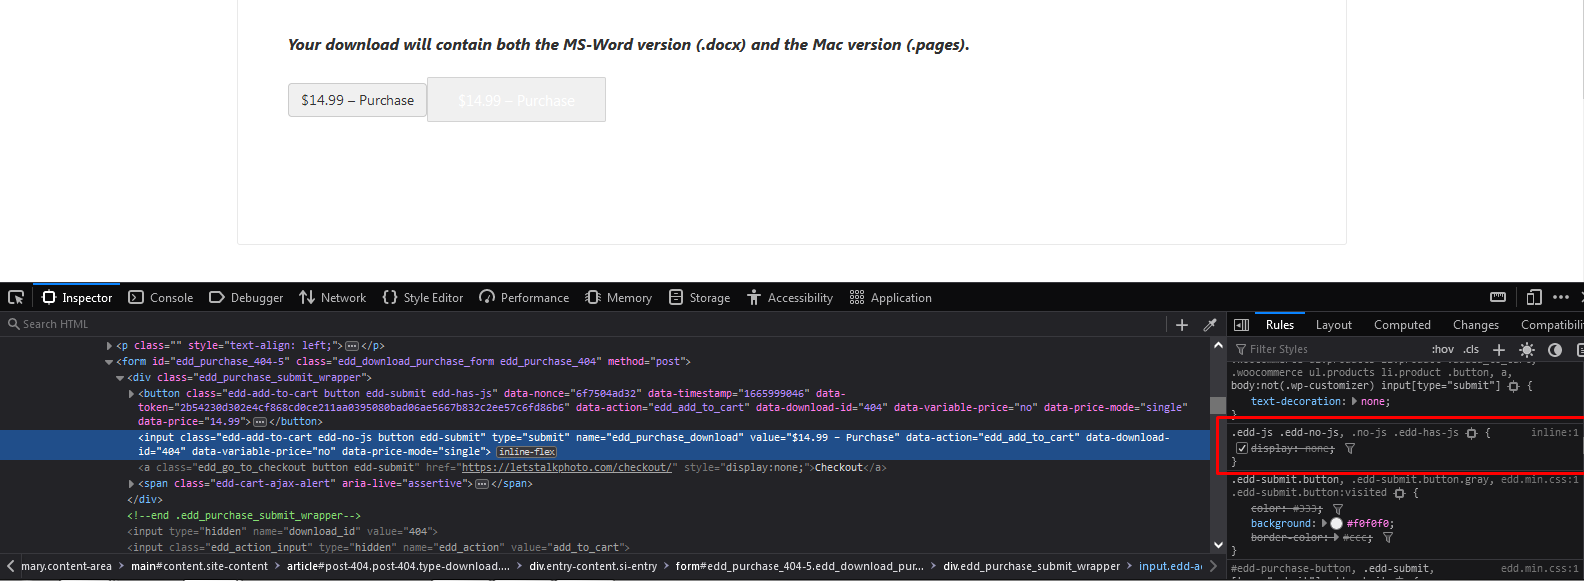Image resolution: width=1584 pixels, height=581 pixels.
Task: Re-enable the display: none declaration checkbox
Action: coord(1241,448)
